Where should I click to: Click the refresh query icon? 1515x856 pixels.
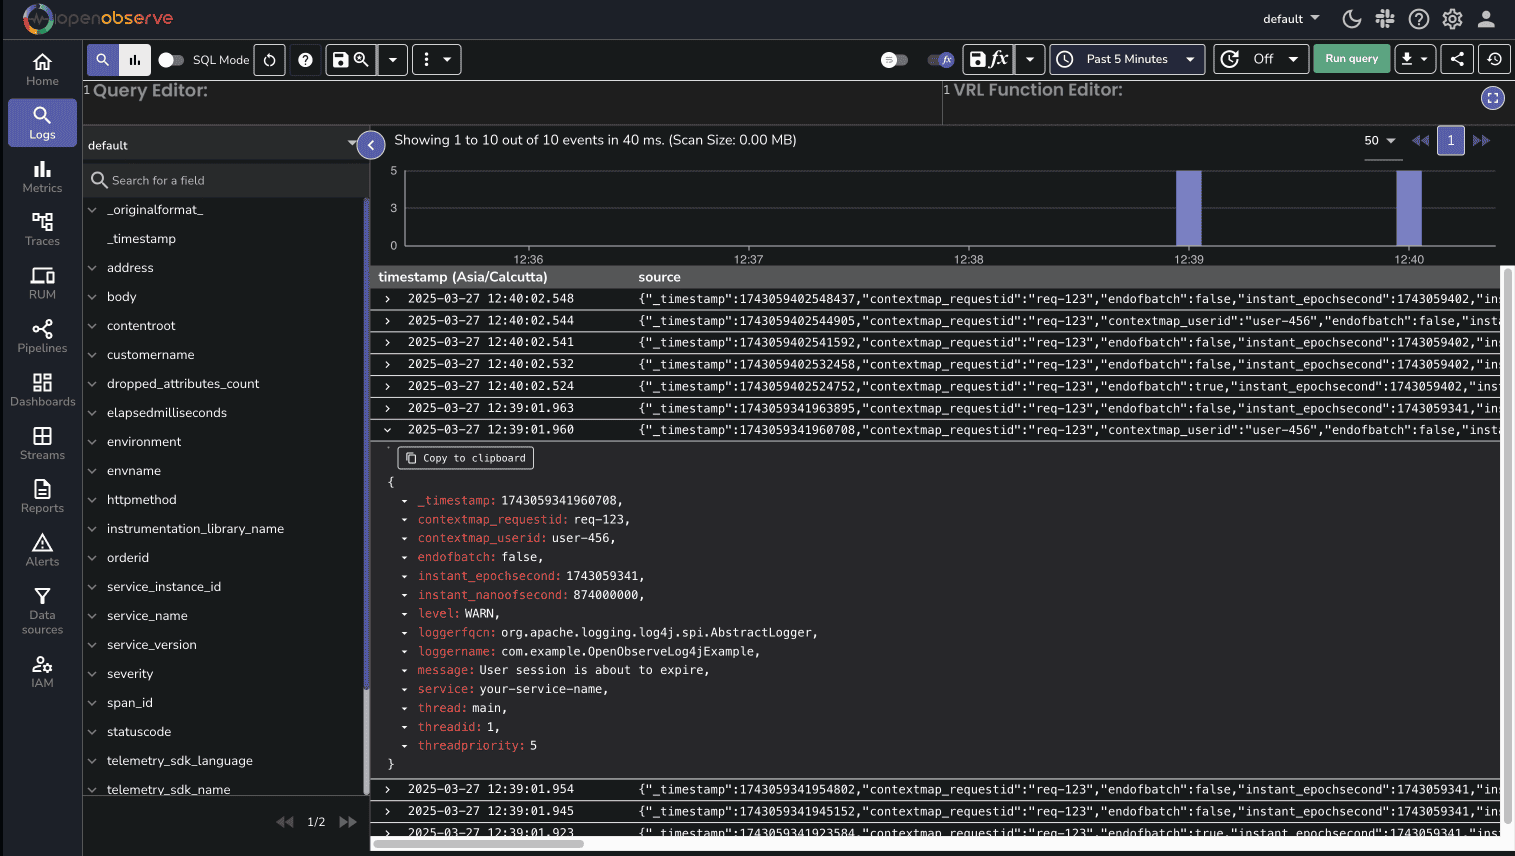click(269, 59)
